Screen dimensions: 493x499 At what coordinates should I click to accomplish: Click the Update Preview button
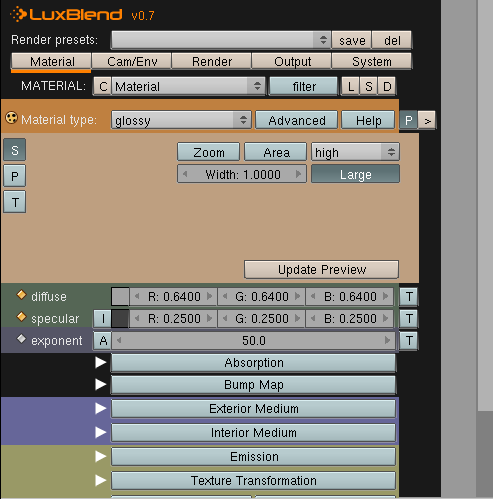(x=322, y=269)
